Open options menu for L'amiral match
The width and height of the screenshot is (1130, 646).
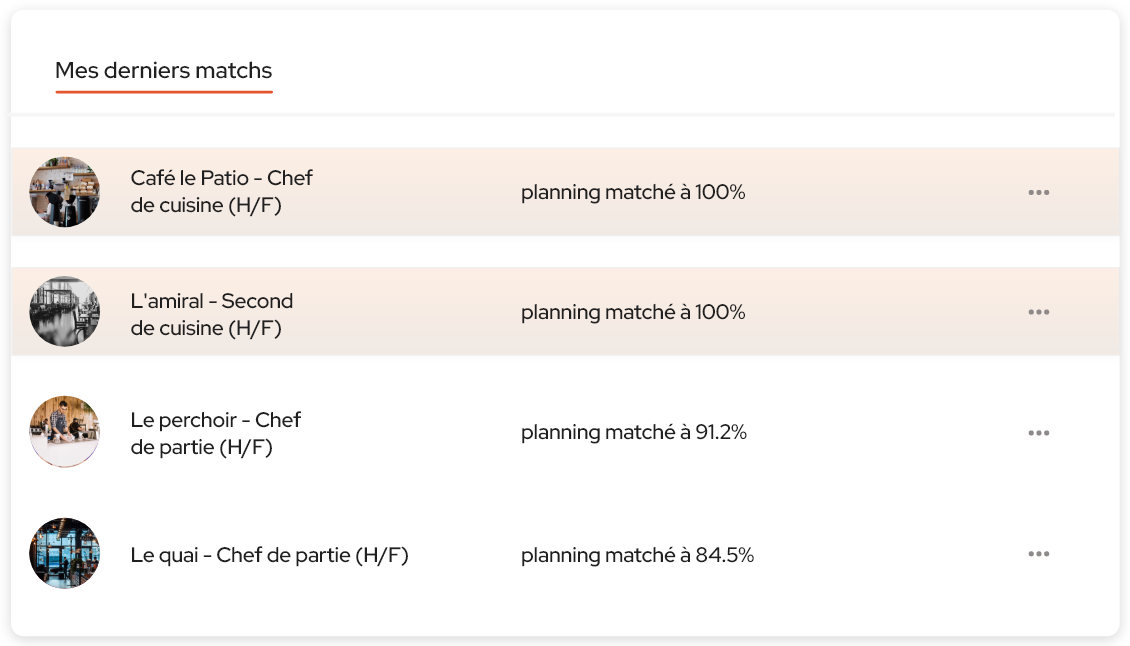click(1039, 312)
